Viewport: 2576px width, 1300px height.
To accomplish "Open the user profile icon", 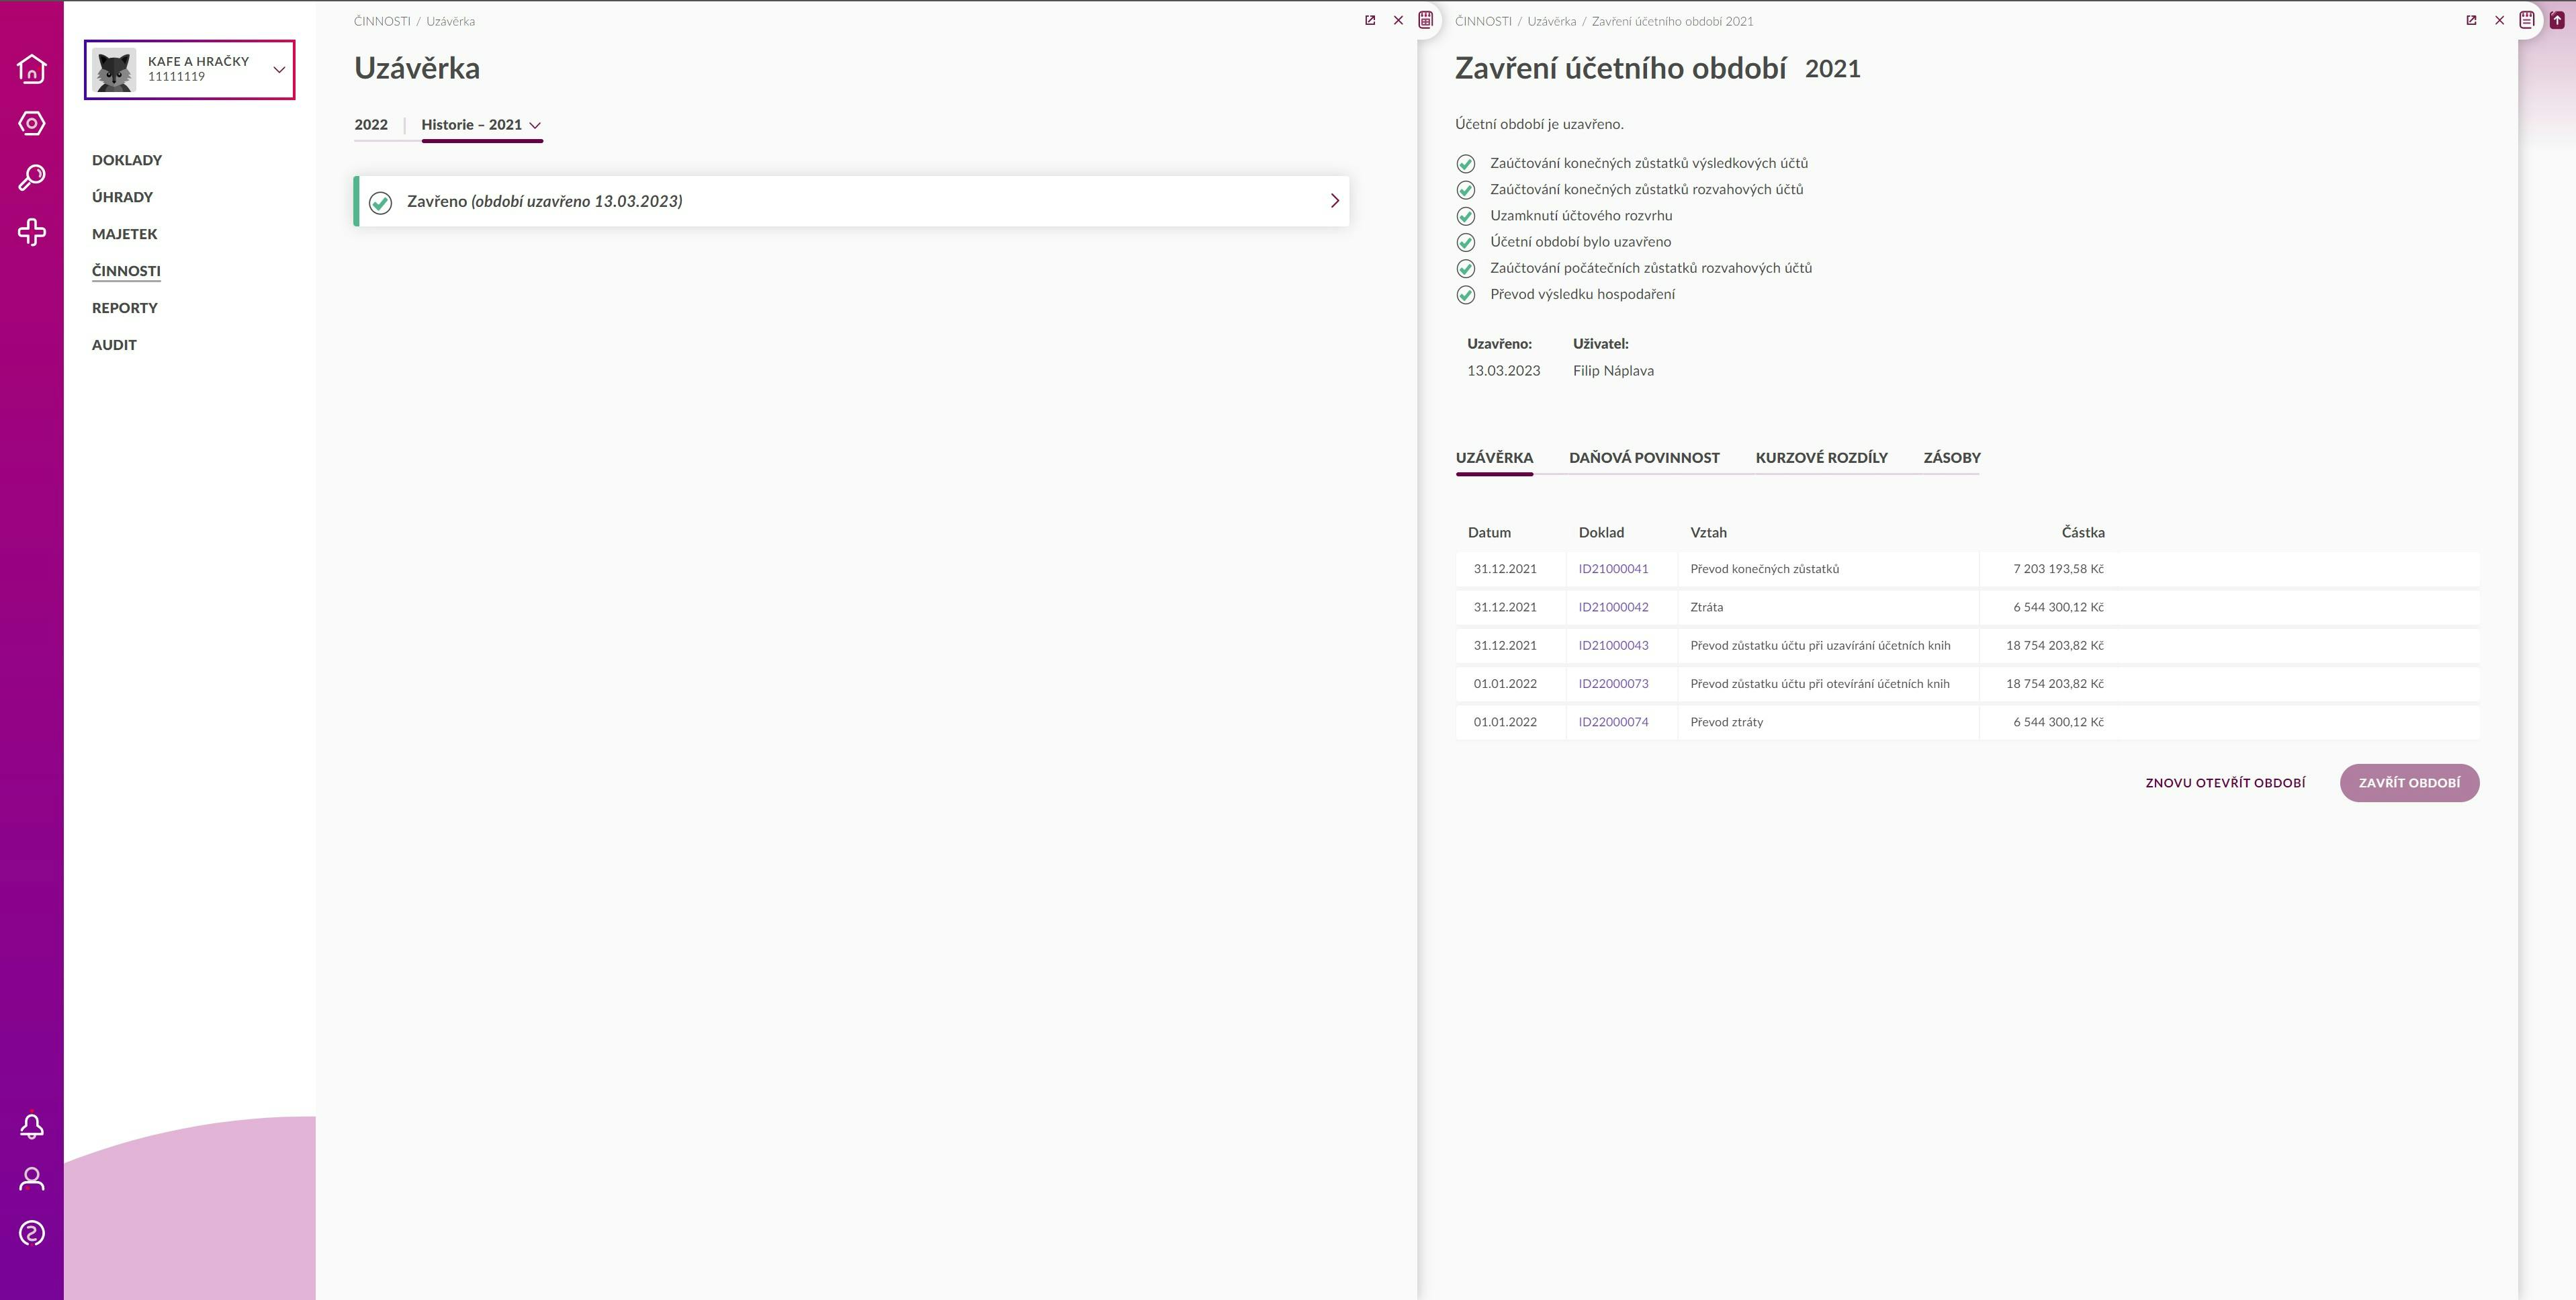I will [x=32, y=1179].
